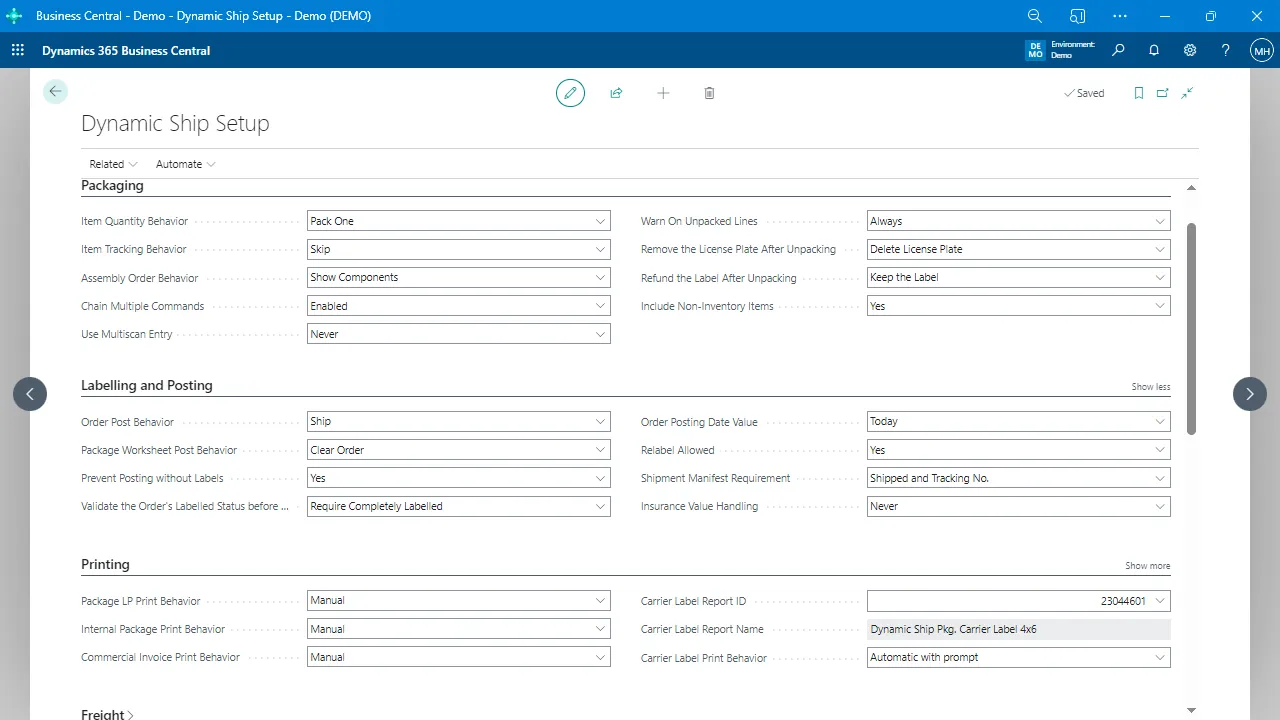Click the share page icon
1280x720 pixels.
coord(616,93)
